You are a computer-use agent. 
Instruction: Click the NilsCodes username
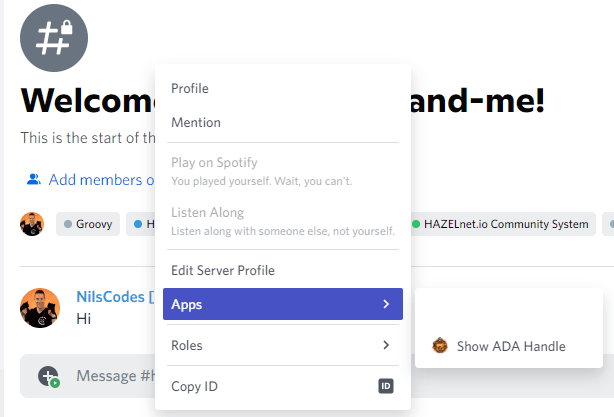pyautogui.click(x=110, y=297)
